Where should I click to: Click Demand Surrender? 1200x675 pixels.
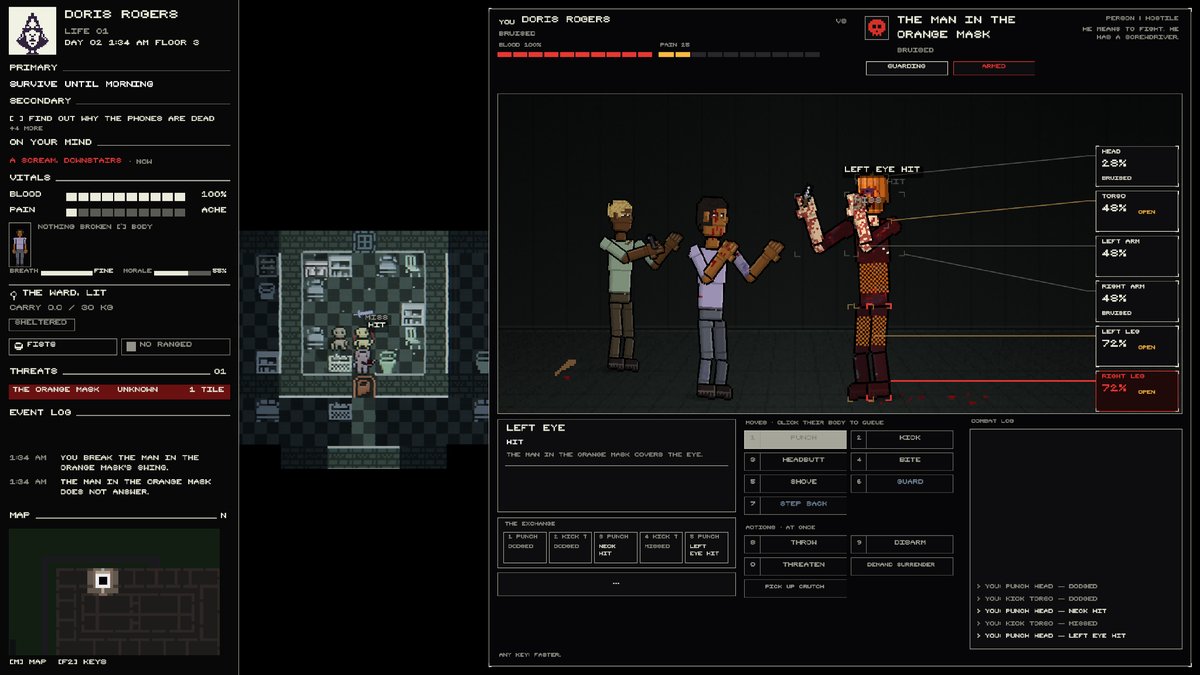coord(902,565)
